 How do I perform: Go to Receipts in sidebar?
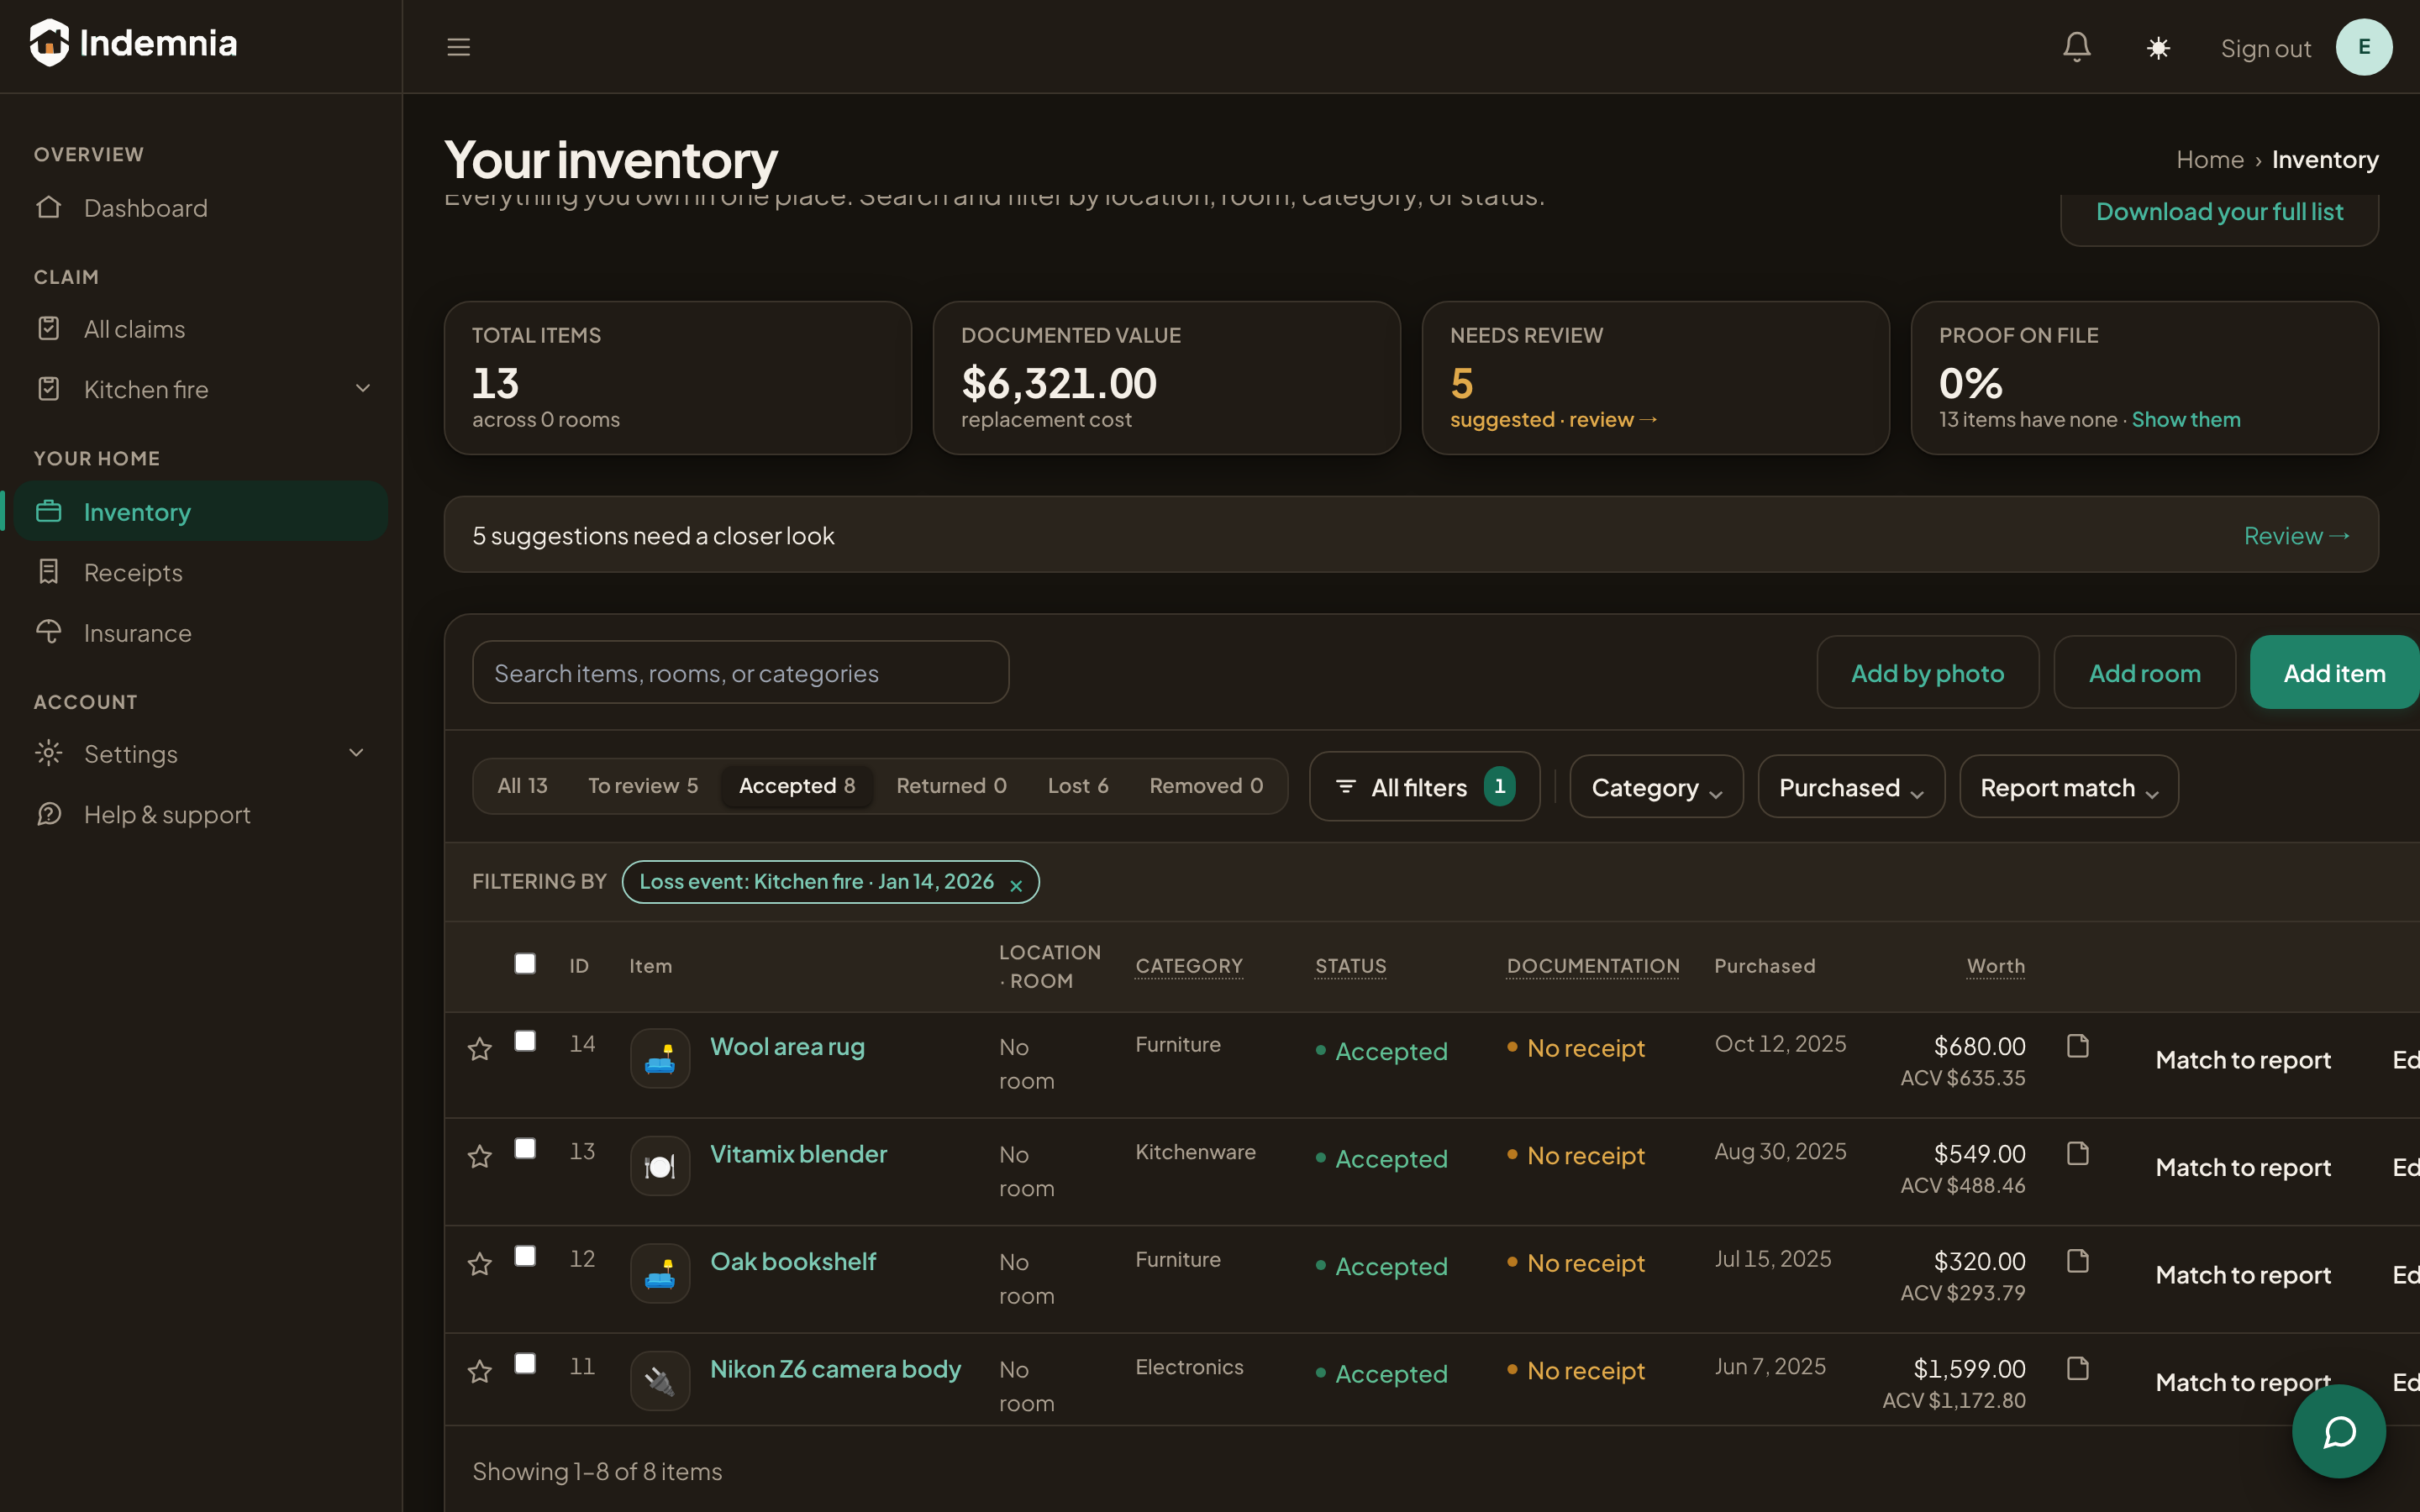tap(200, 572)
